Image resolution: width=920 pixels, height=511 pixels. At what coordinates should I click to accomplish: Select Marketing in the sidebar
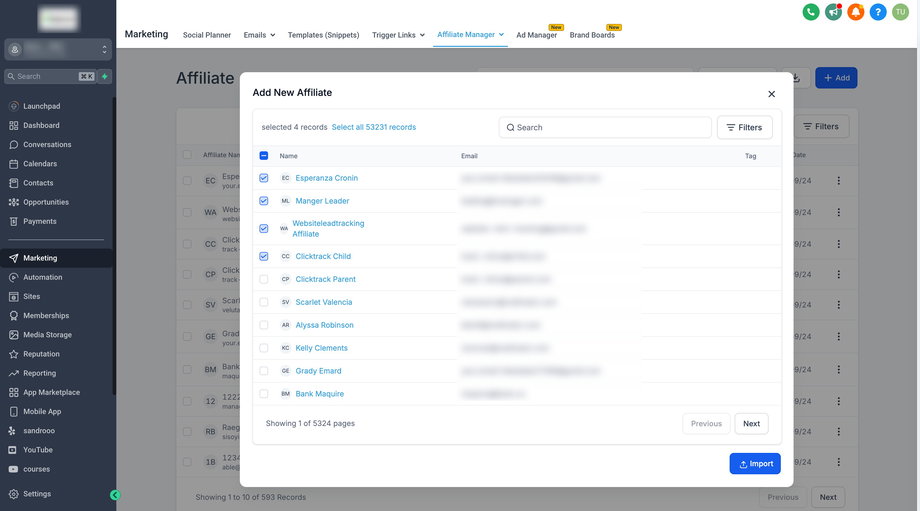pos(56,258)
